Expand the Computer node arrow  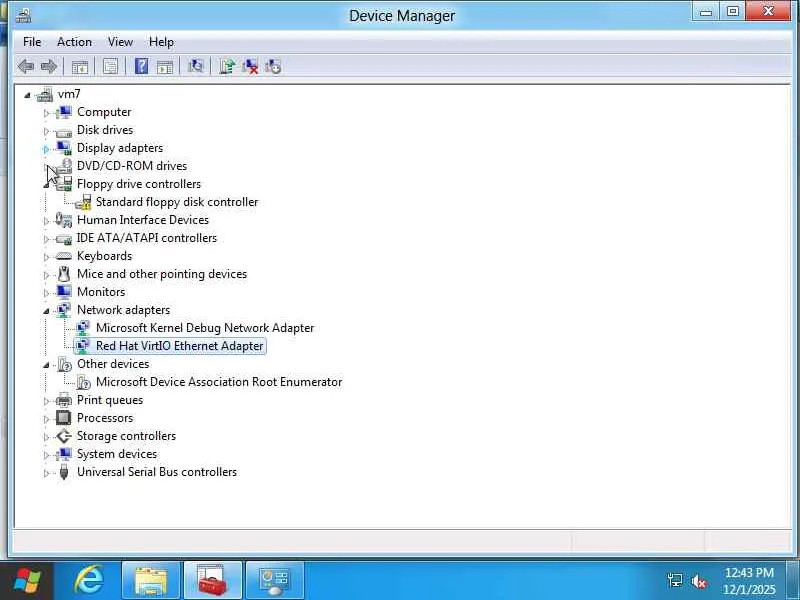(46, 113)
